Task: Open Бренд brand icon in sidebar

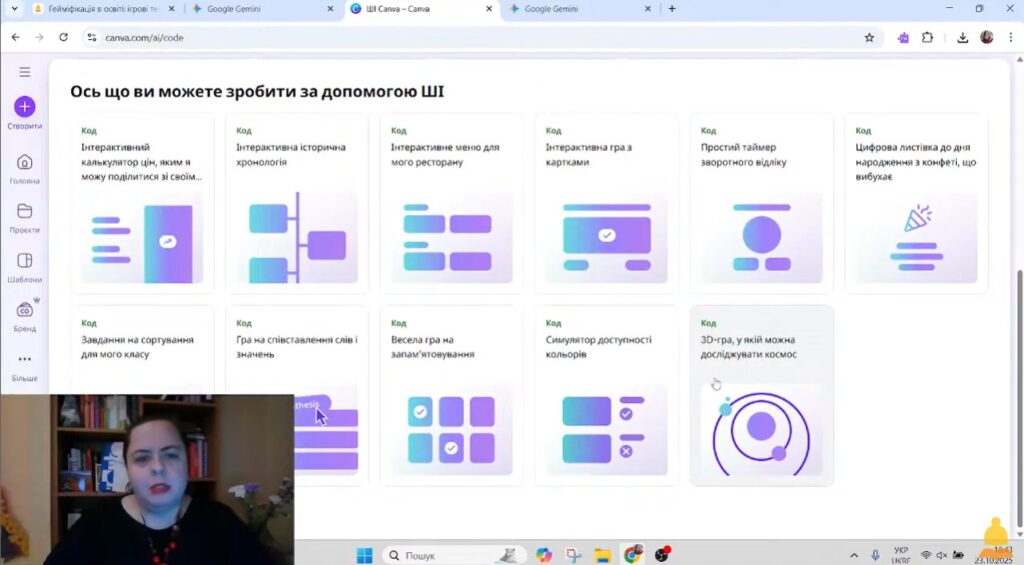Action: point(24,310)
